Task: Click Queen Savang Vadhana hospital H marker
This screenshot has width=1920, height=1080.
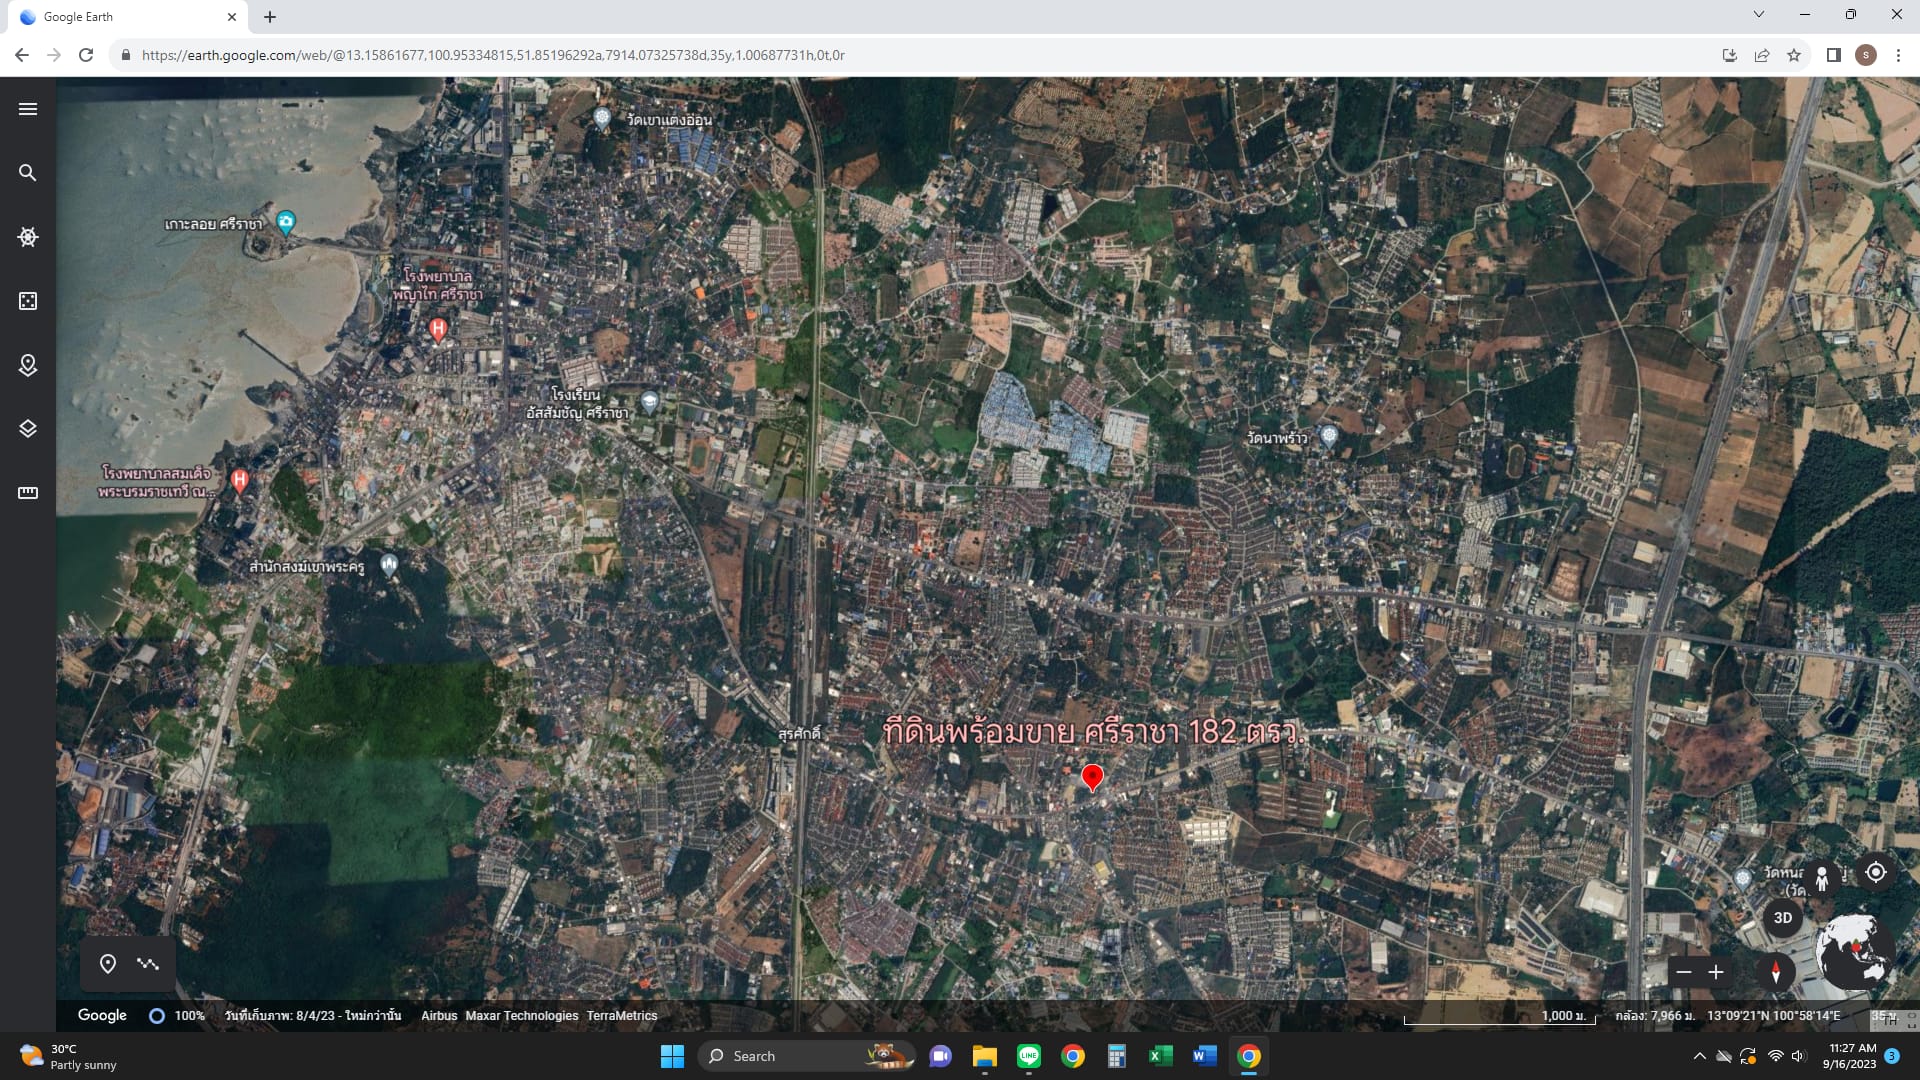Action: click(239, 481)
